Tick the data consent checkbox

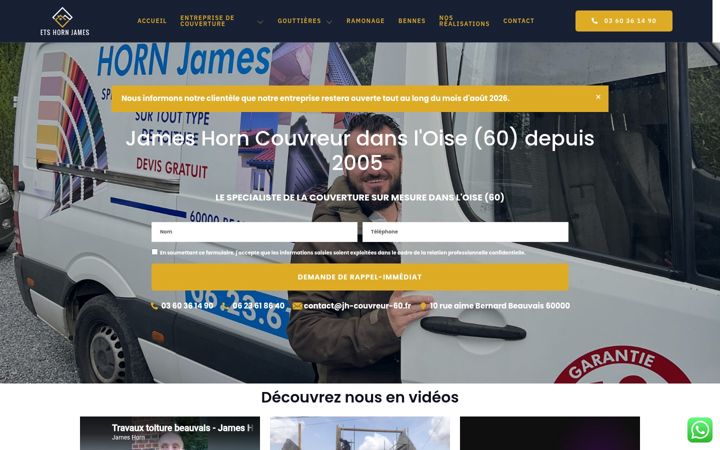point(155,252)
